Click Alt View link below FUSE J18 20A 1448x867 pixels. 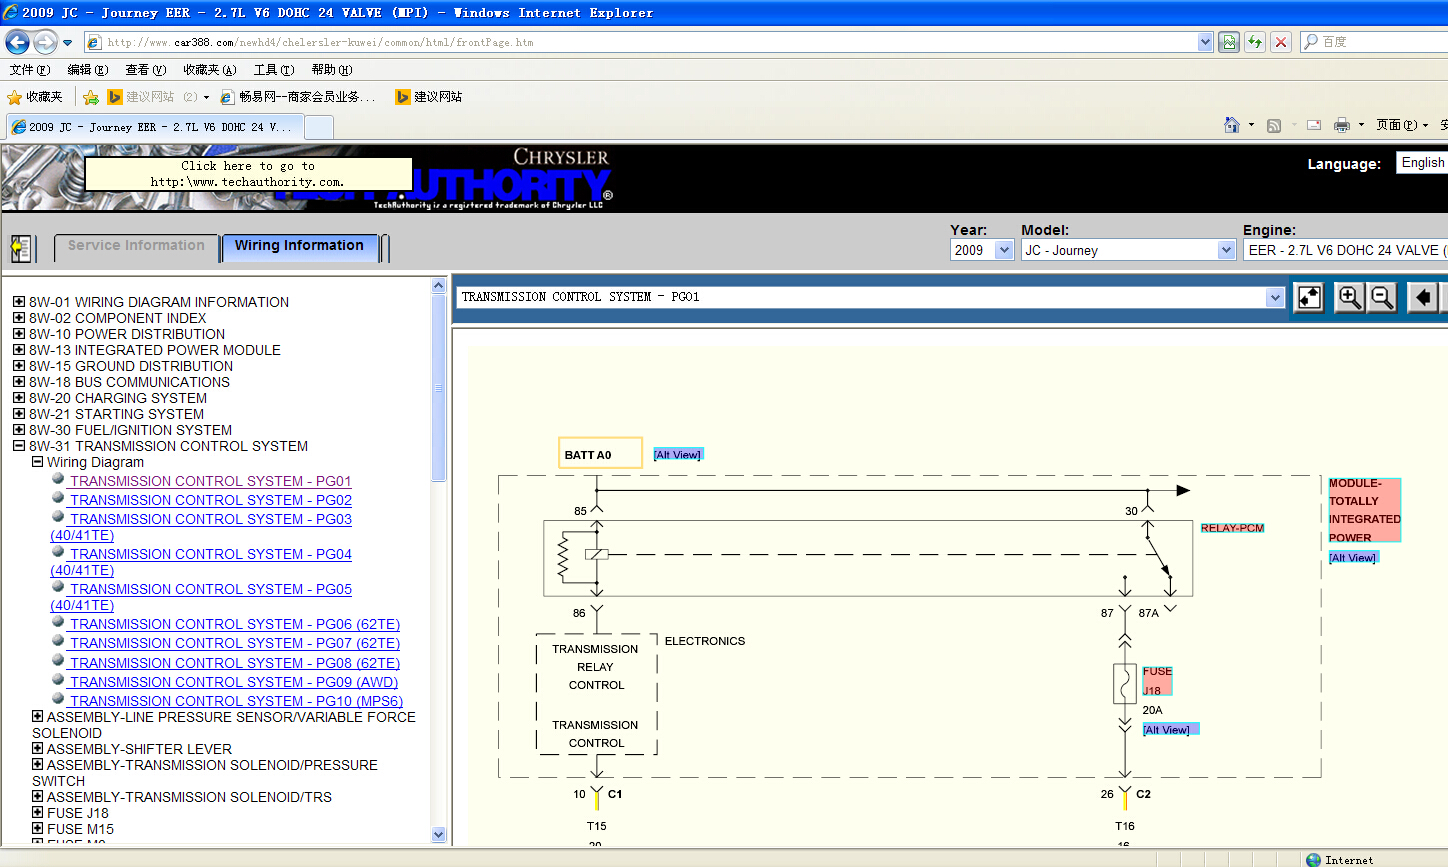[1170, 729]
